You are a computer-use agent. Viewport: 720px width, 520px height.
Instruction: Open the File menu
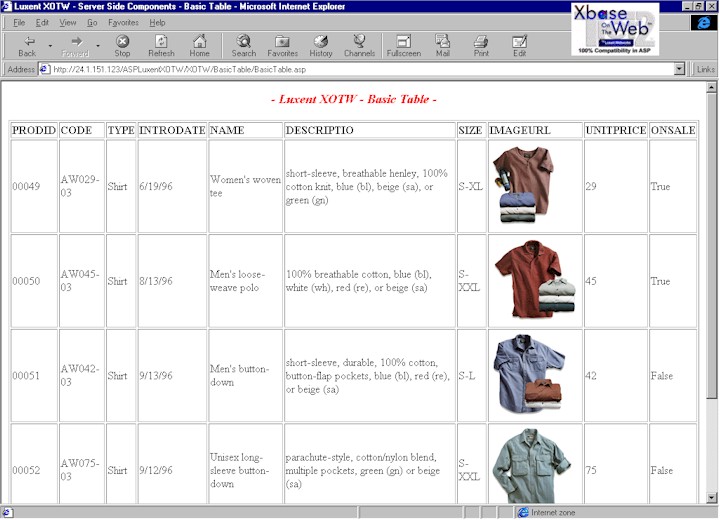point(19,23)
